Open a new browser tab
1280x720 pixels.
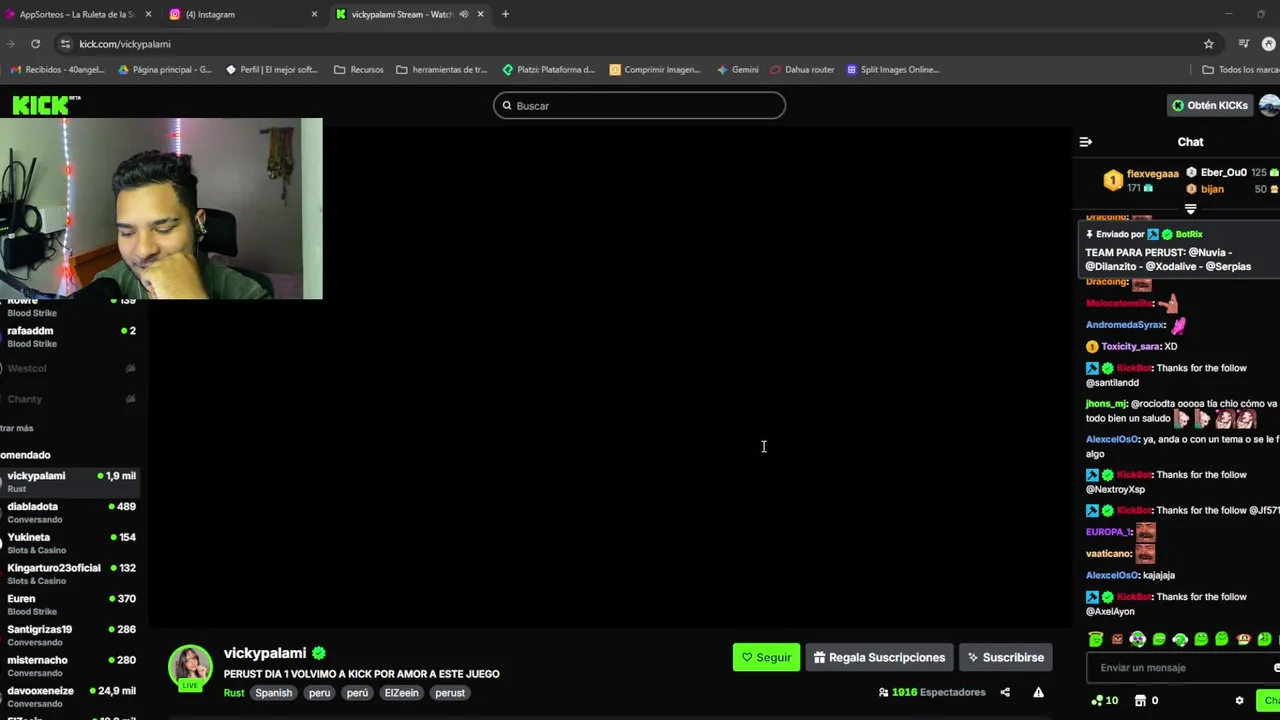point(505,14)
